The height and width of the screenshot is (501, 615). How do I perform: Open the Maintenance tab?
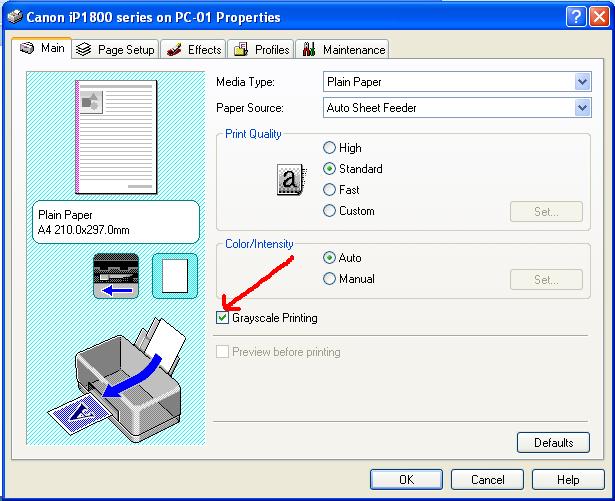342,49
